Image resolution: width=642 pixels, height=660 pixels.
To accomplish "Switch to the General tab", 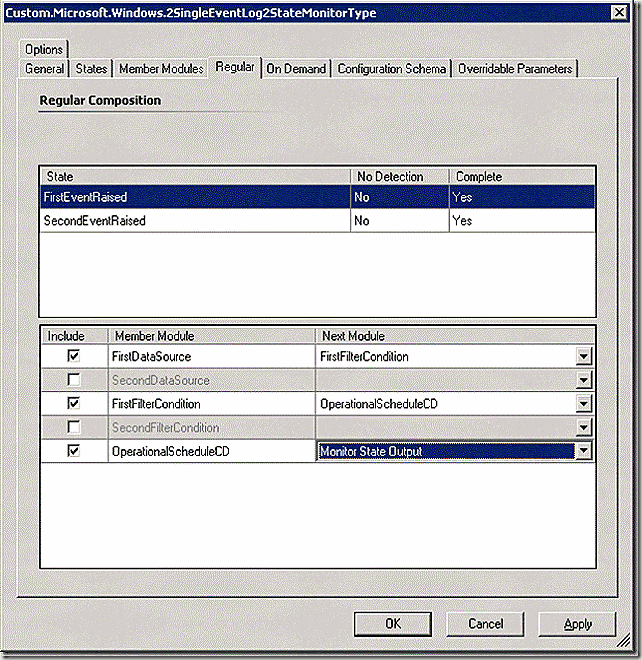I will pos(44,69).
